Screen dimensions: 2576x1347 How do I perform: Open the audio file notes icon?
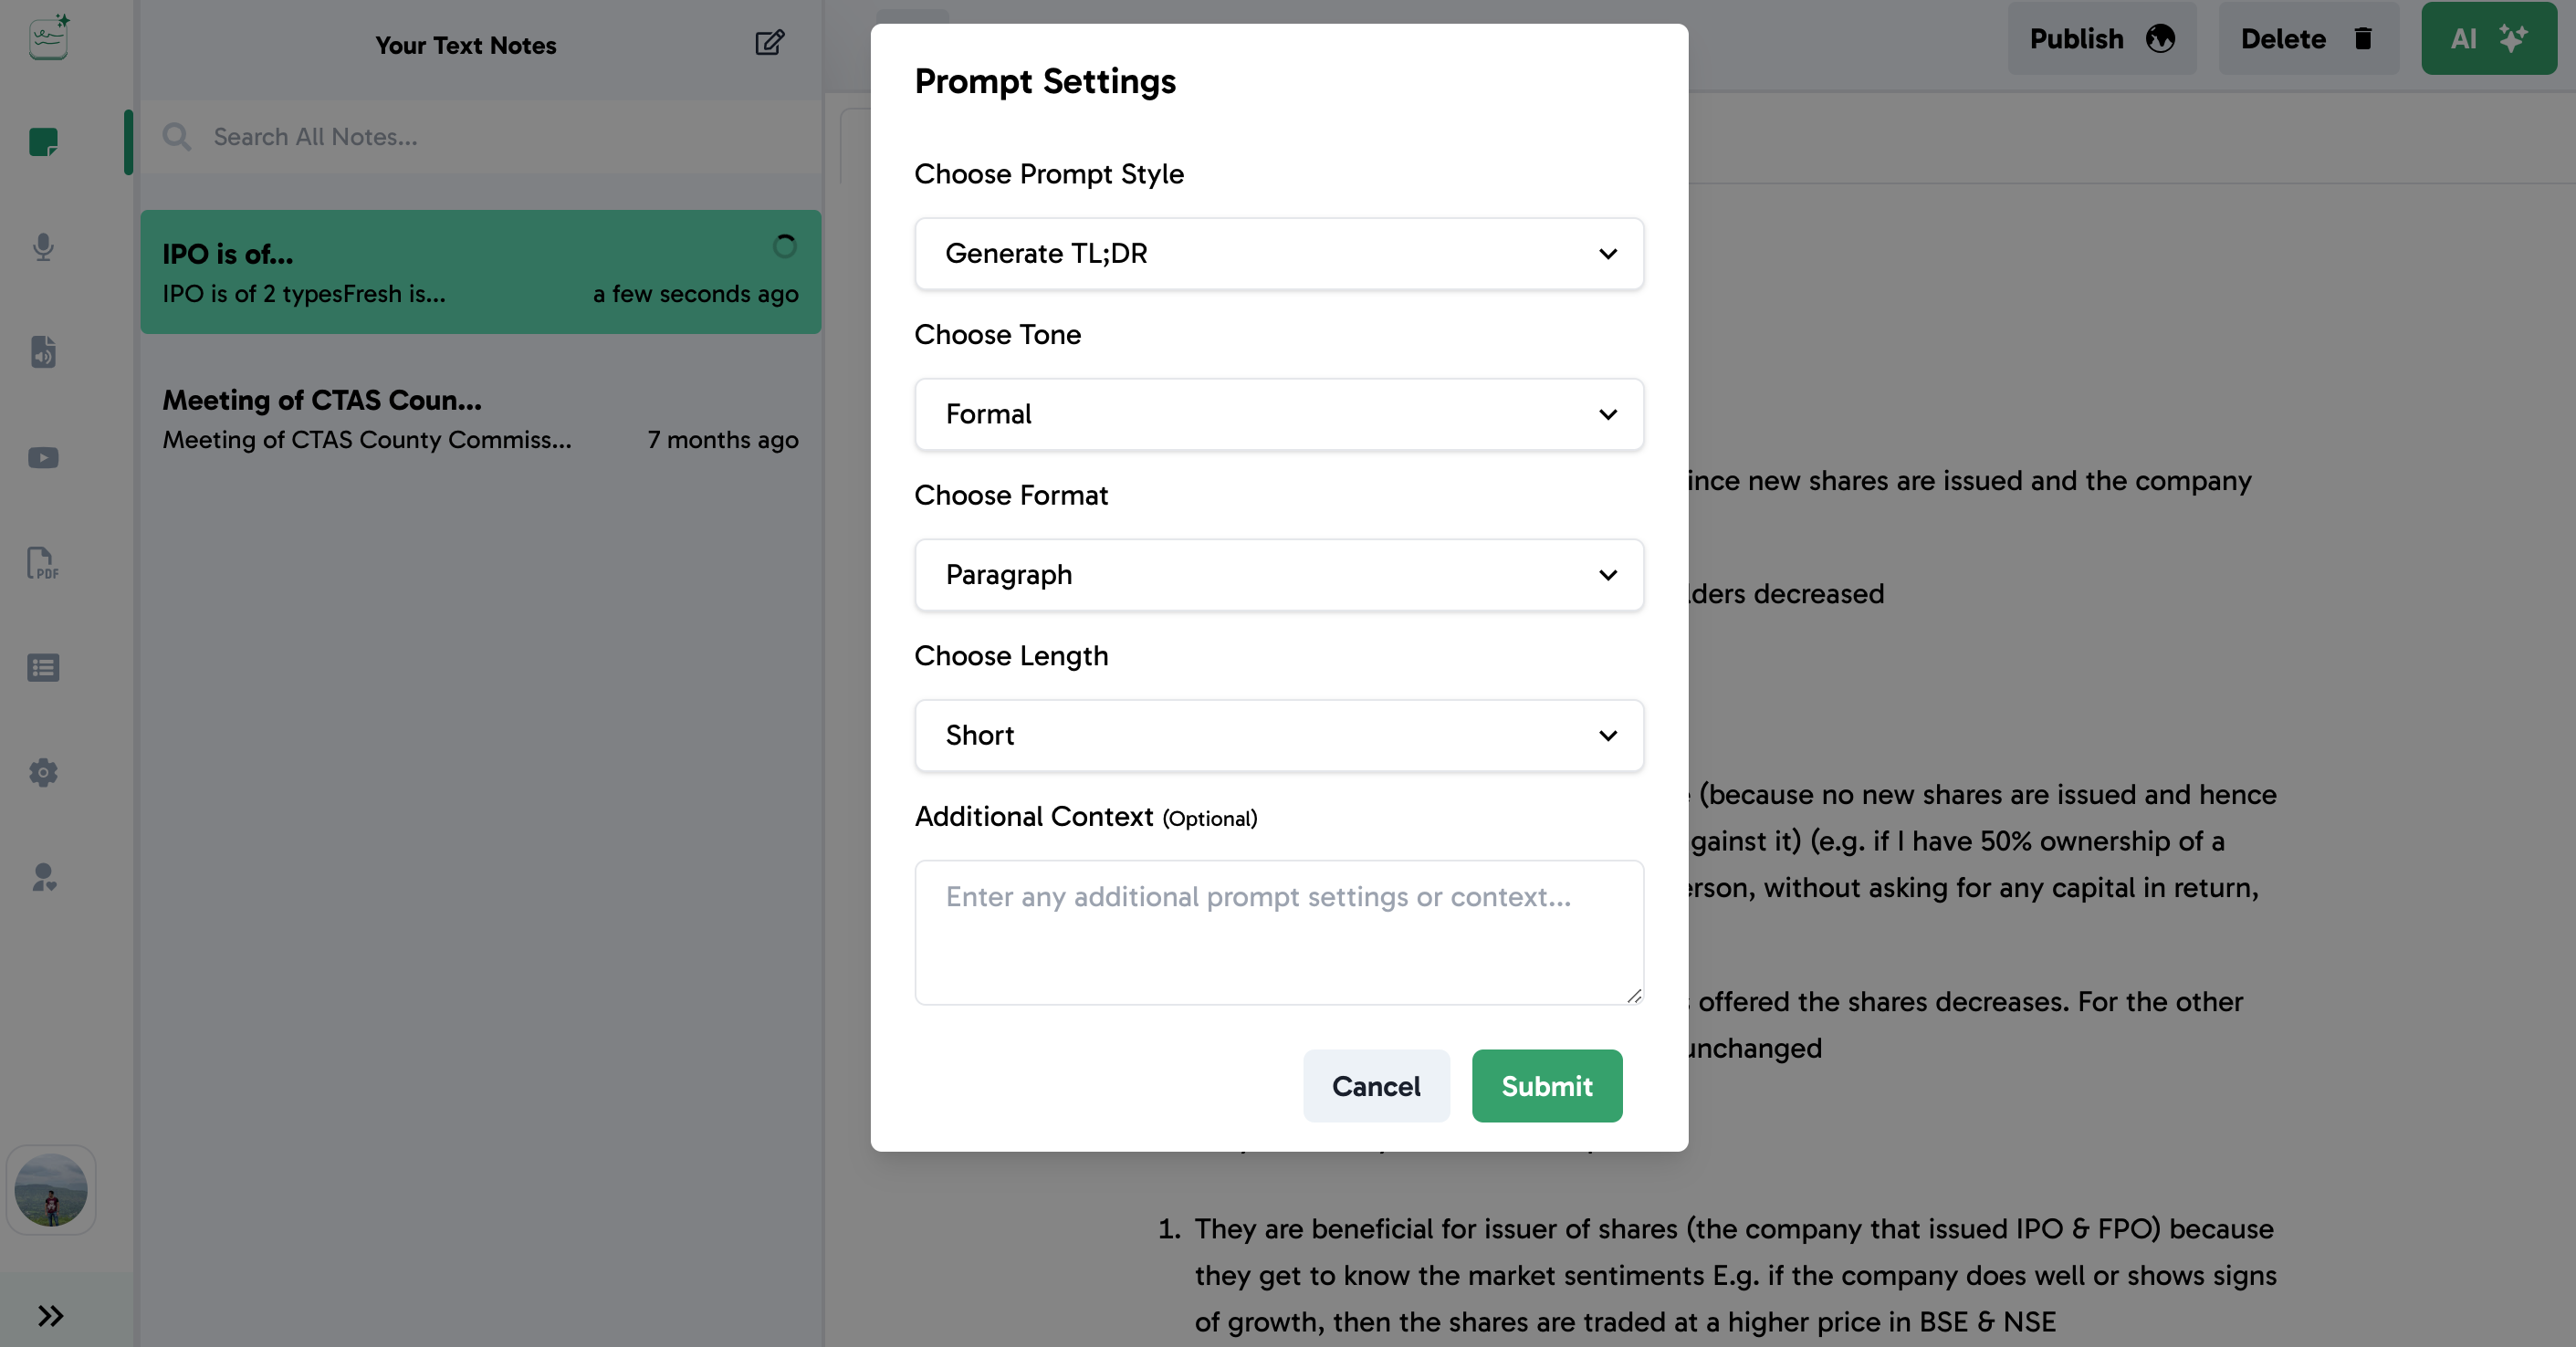click(43, 352)
